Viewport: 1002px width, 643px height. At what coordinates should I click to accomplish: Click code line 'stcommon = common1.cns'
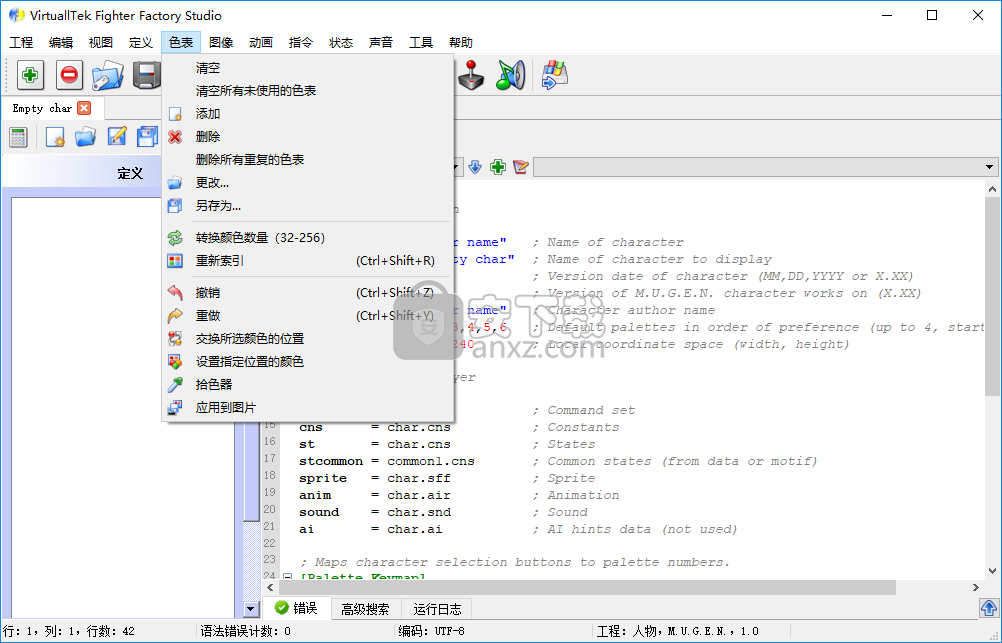click(387, 461)
